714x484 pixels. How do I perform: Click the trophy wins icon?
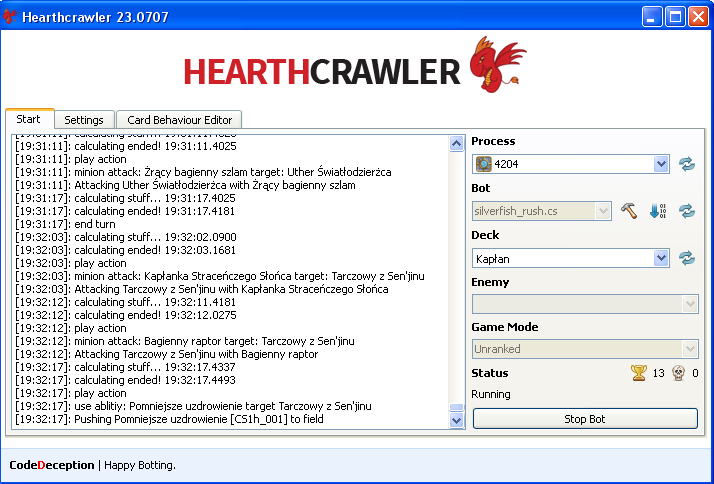tap(638, 373)
